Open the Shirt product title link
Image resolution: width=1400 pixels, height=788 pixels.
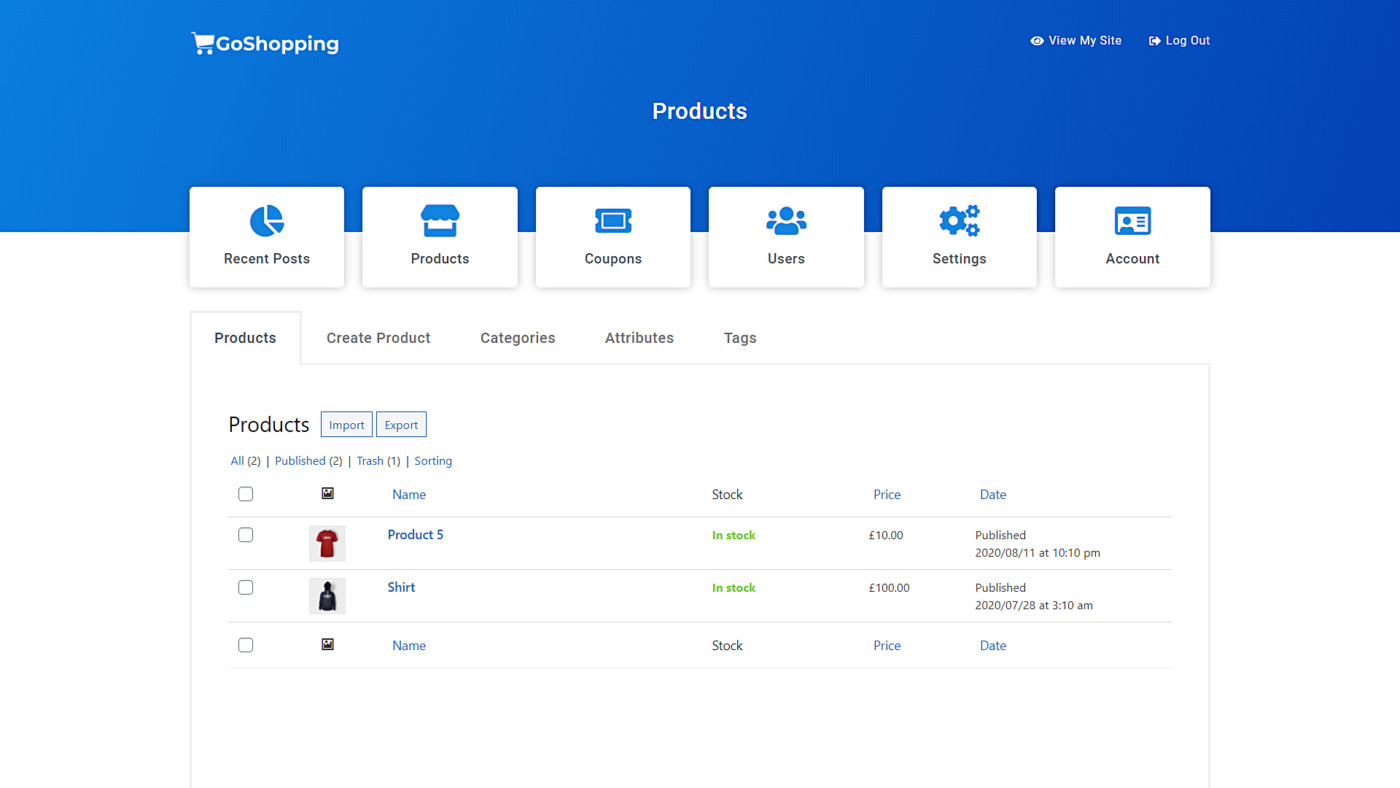click(x=401, y=587)
